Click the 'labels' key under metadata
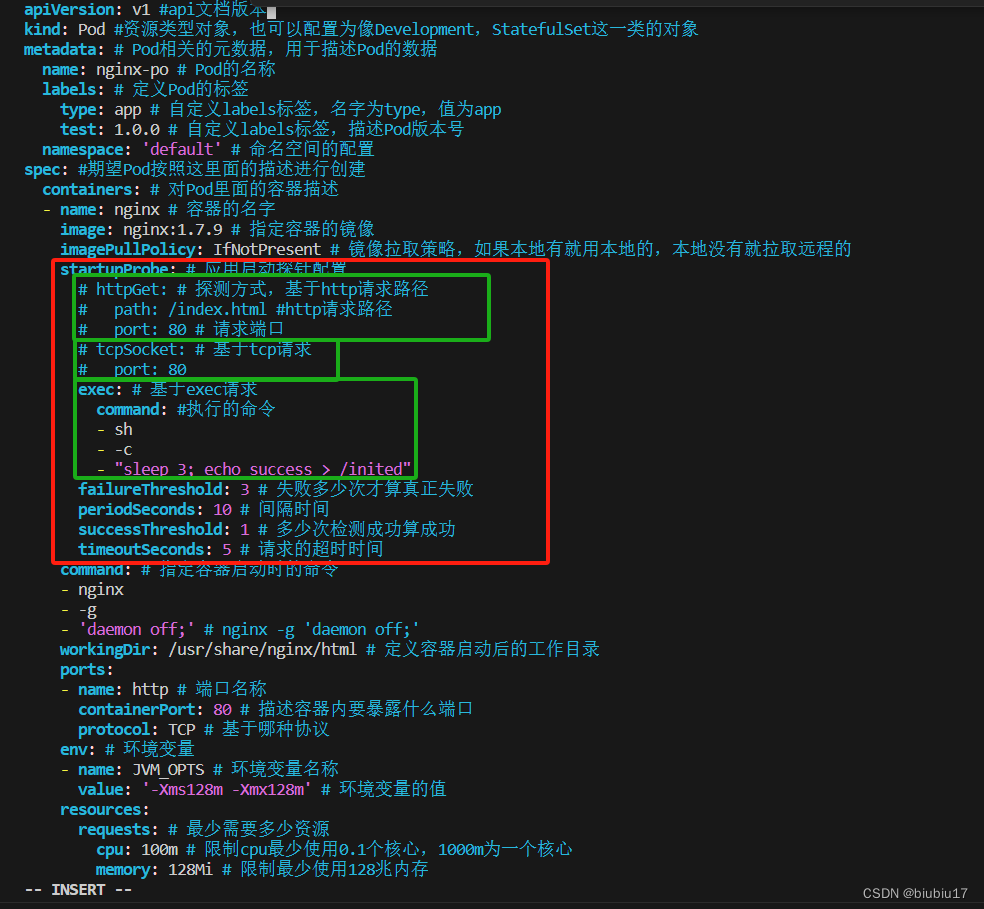This screenshot has width=984, height=909. pyautogui.click(x=68, y=90)
